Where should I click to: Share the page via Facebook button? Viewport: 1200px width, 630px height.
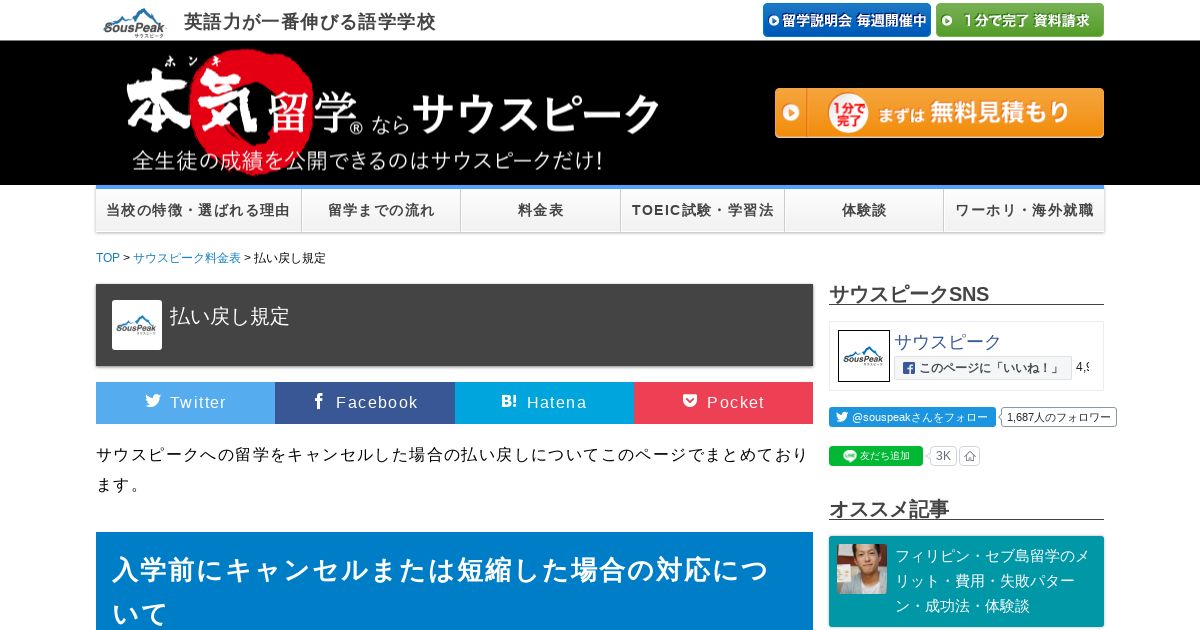point(365,403)
